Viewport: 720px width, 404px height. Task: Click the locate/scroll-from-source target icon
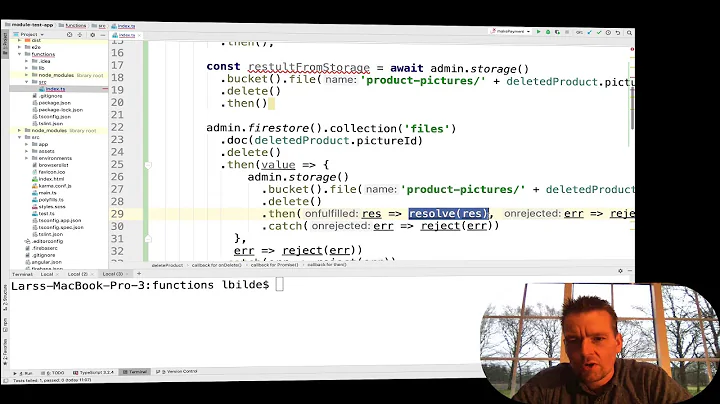(x=69, y=34)
